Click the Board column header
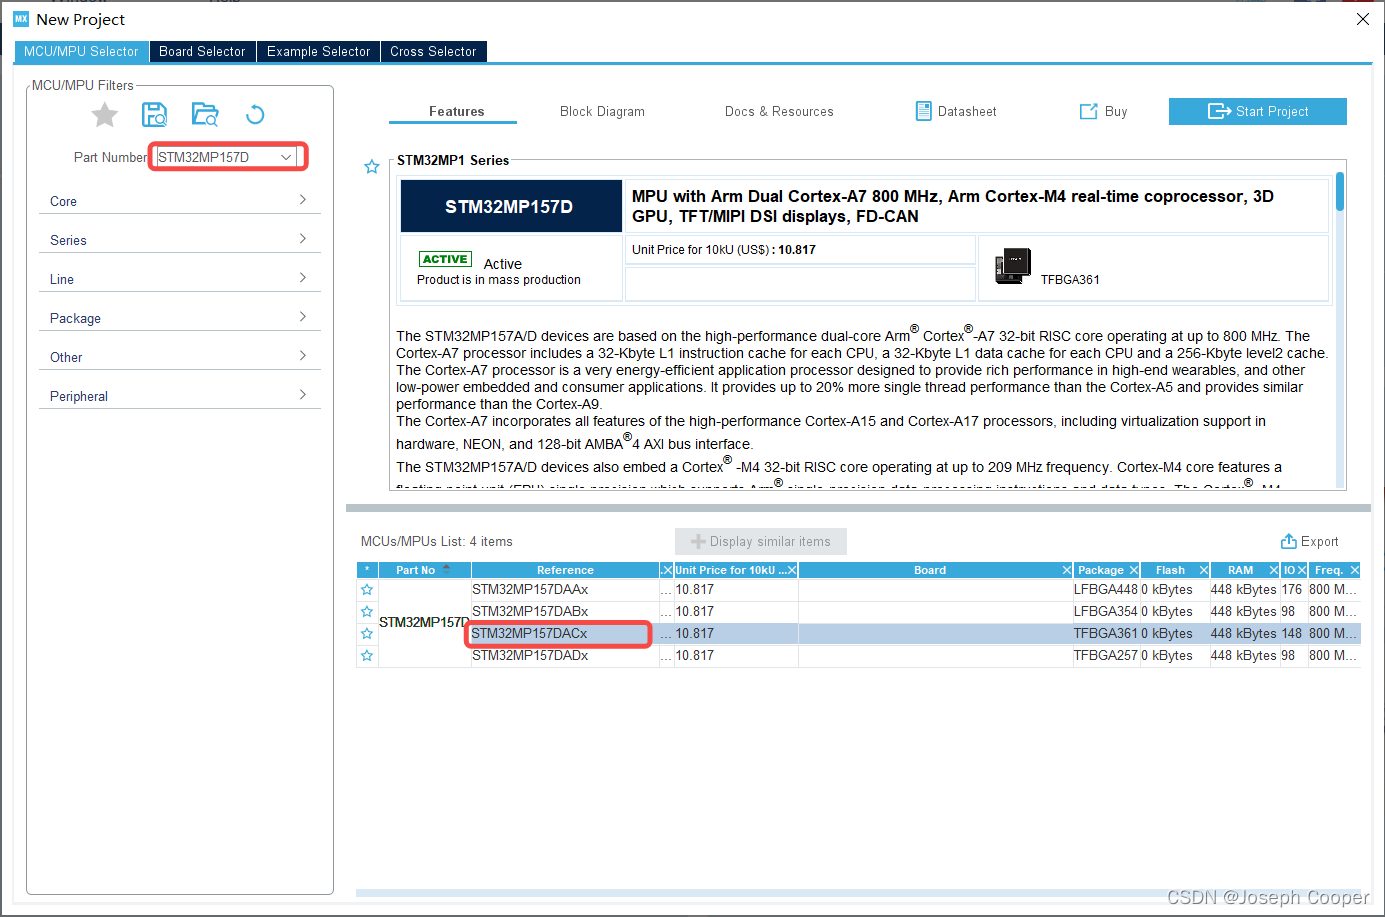 point(930,570)
